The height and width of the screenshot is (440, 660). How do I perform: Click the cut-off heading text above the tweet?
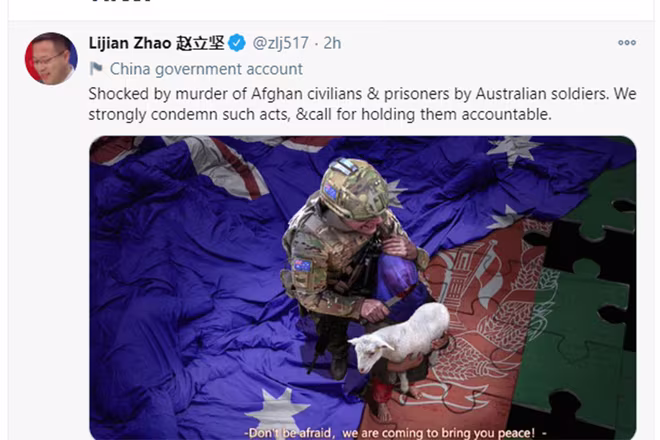click(x=121, y=1)
